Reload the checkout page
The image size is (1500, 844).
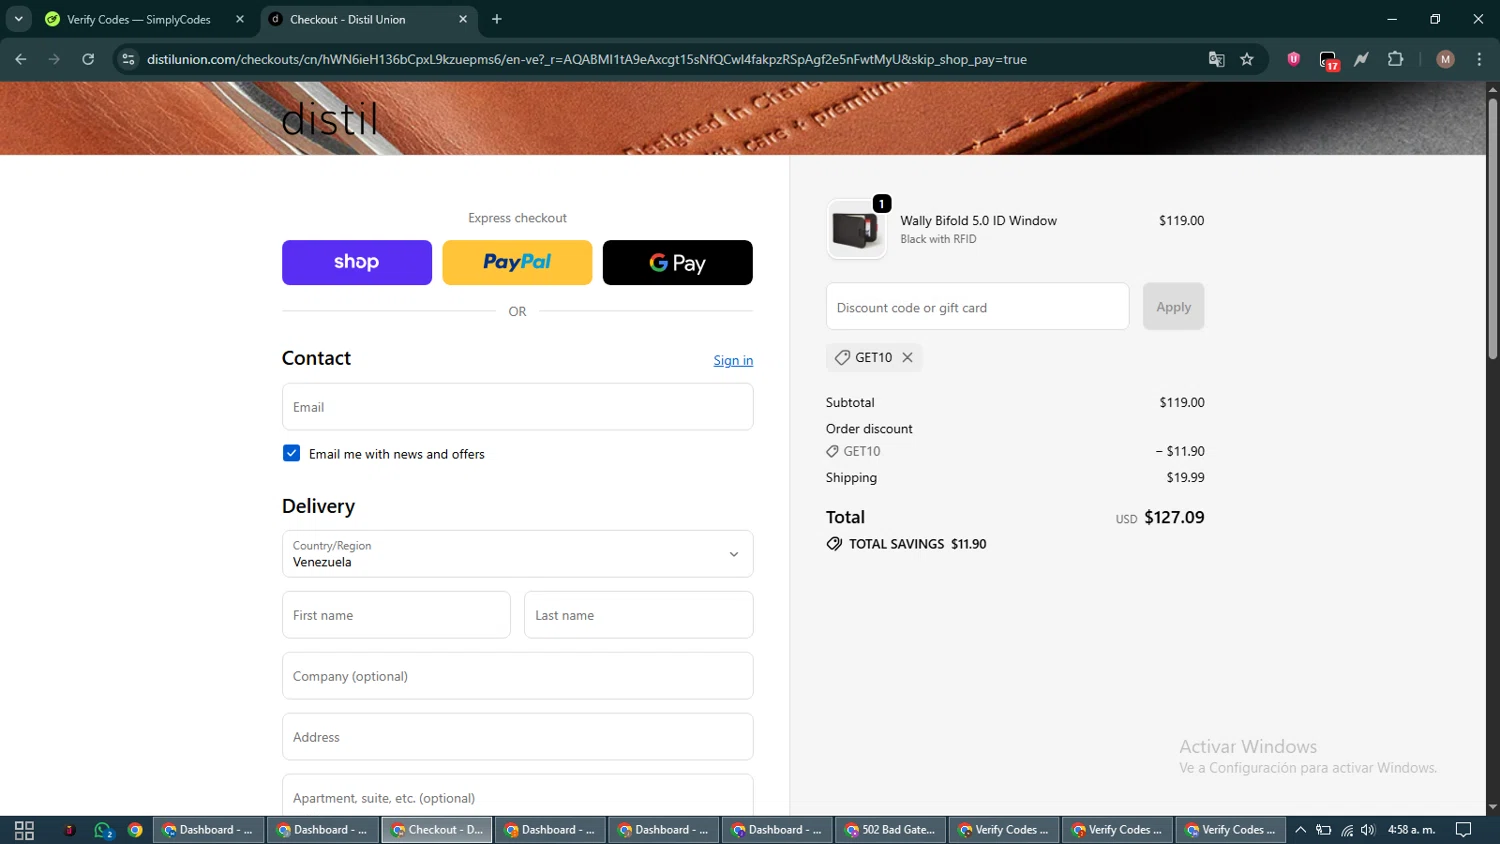[x=88, y=59]
